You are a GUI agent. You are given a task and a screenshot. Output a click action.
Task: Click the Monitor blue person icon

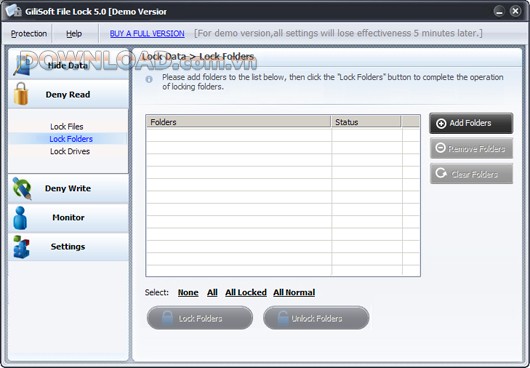click(20, 218)
